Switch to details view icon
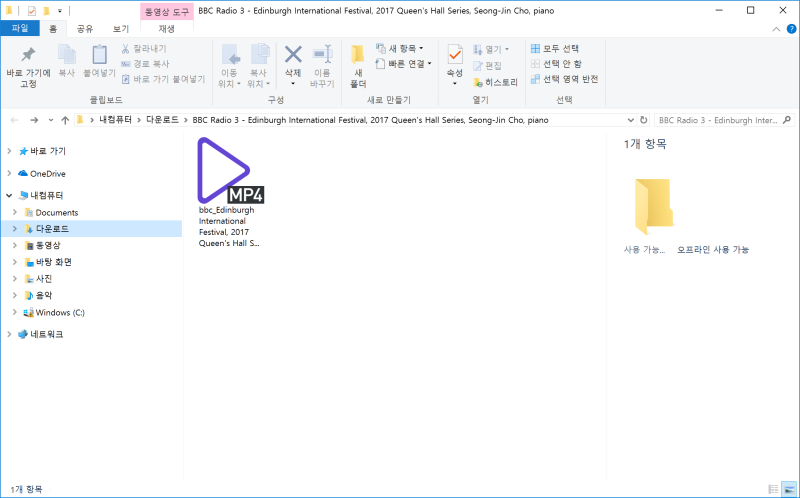Screen dimensions: 800x498 click(773, 489)
